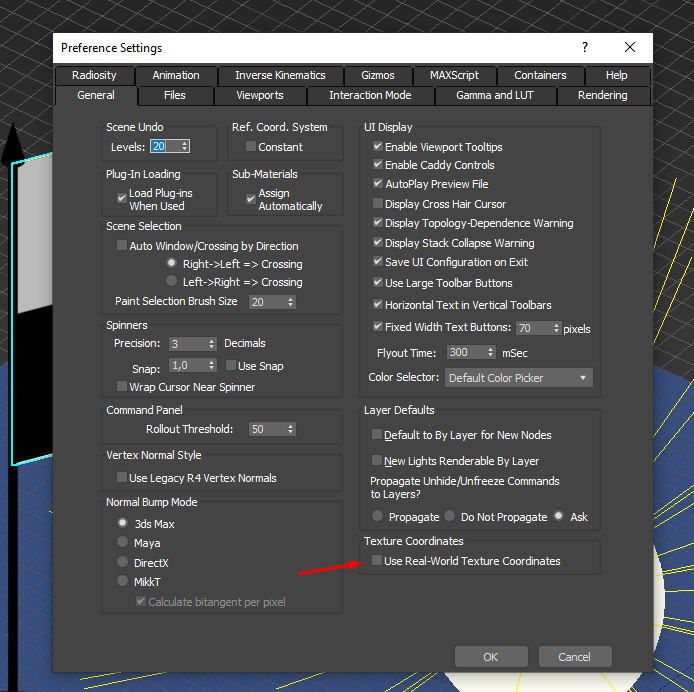Click the Scene Undo Levels field
The image size is (694, 692).
tap(166, 147)
